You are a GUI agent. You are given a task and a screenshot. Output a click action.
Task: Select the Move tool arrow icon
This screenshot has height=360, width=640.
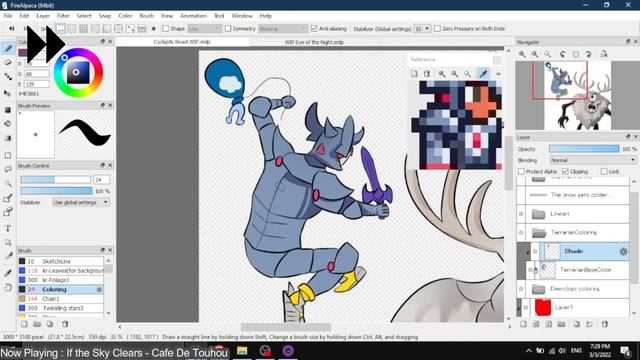(x=8, y=93)
